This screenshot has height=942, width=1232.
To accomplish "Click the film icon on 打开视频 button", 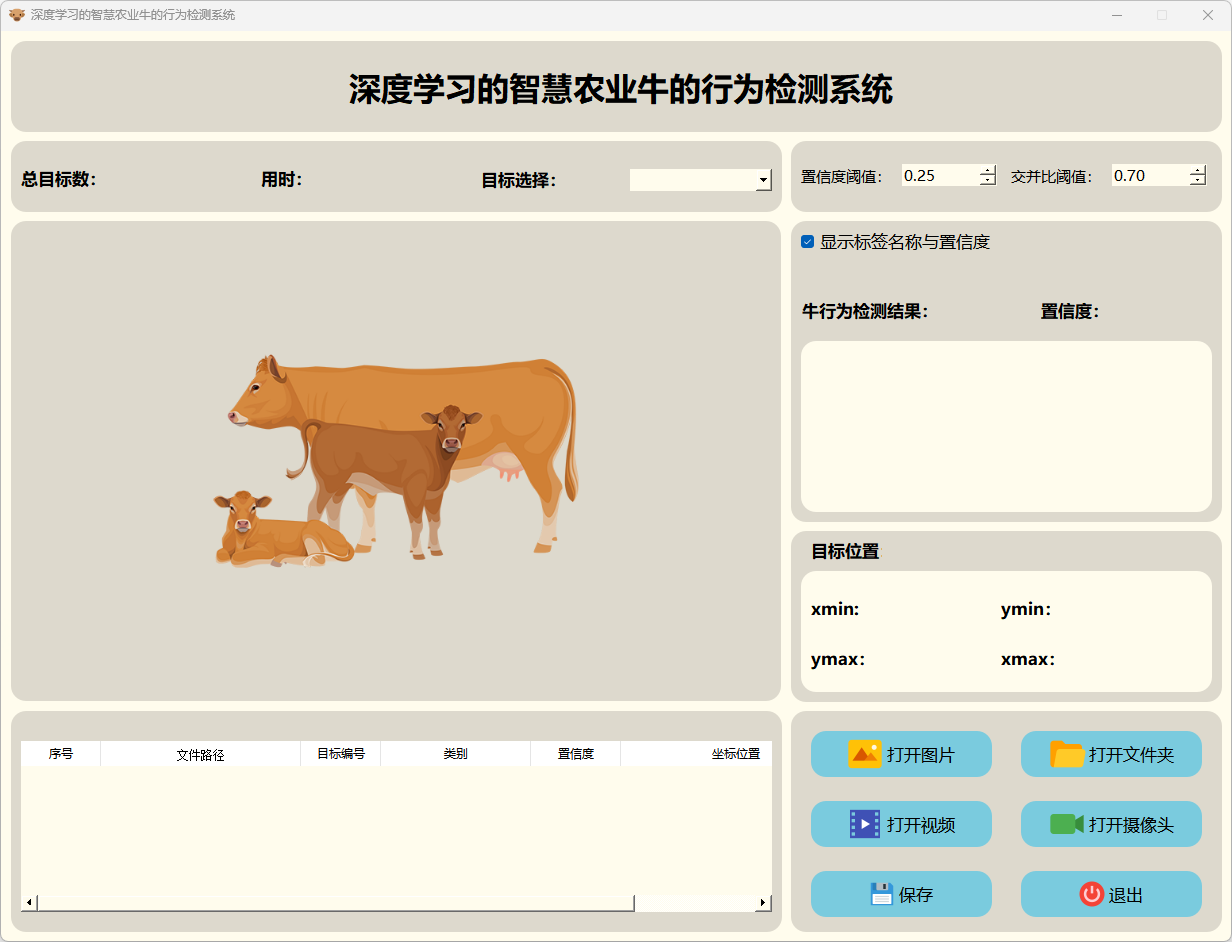I will [865, 824].
